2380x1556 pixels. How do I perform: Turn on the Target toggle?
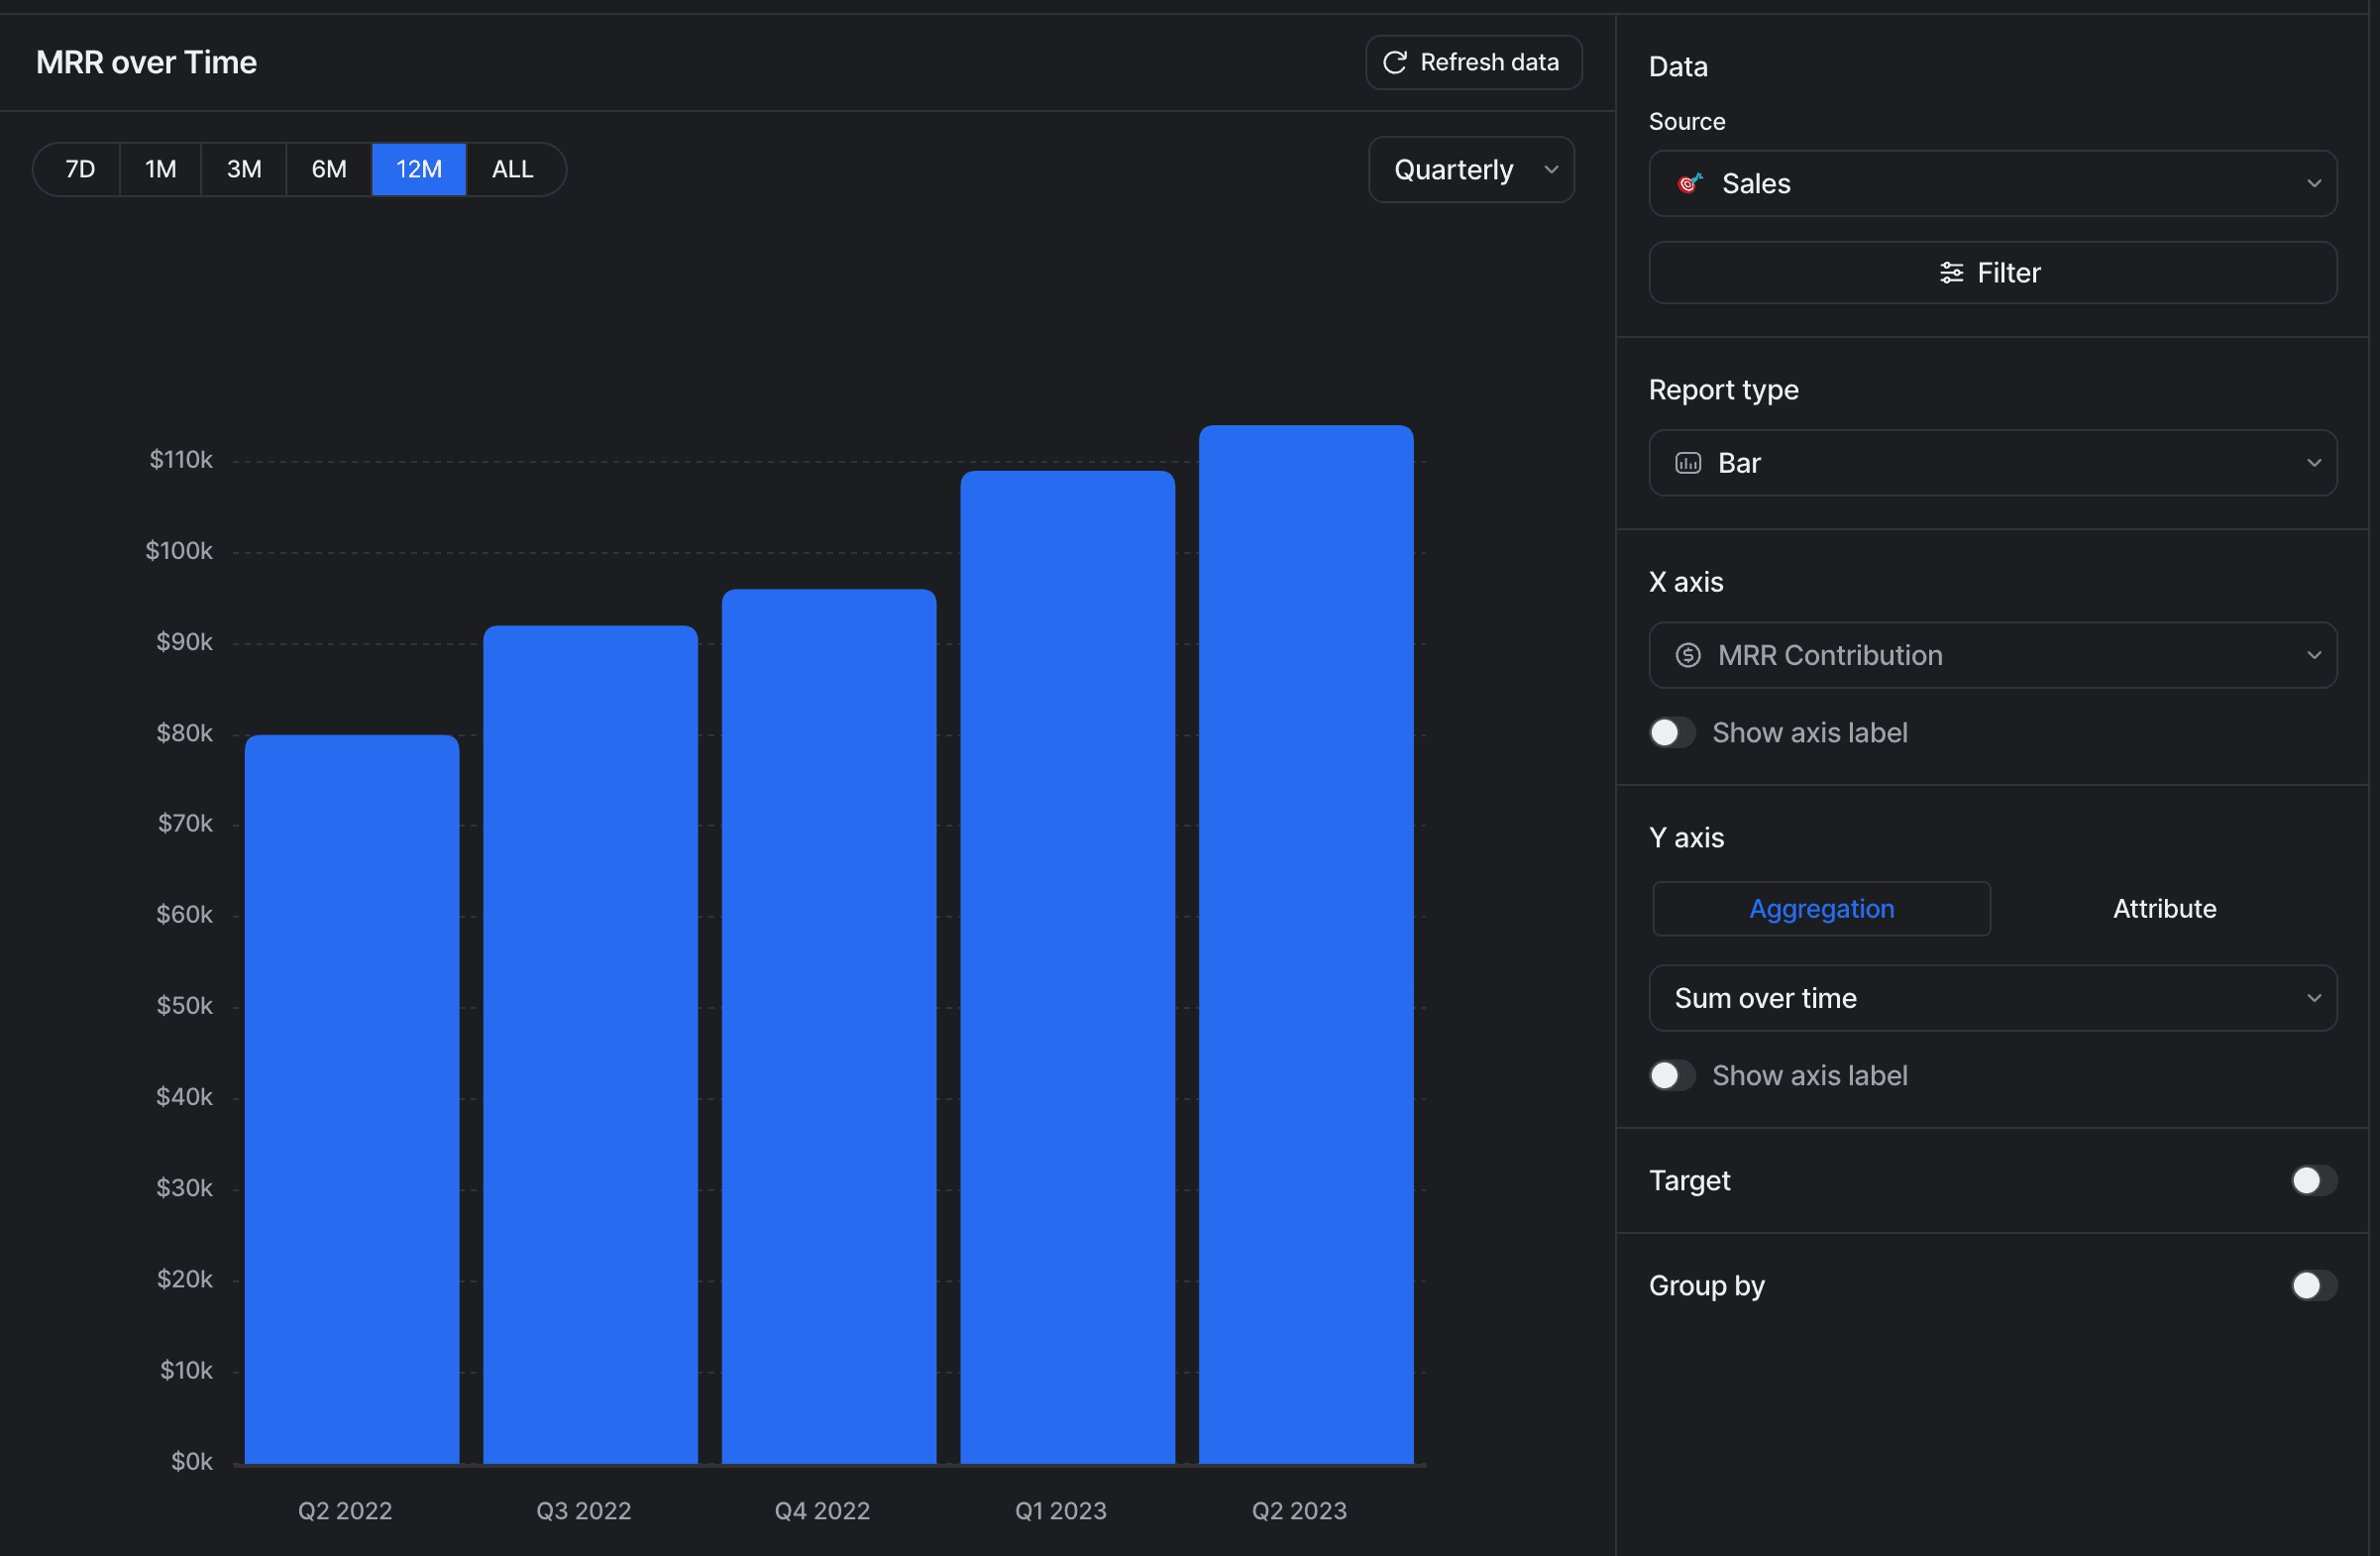tap(2313, 1180)
